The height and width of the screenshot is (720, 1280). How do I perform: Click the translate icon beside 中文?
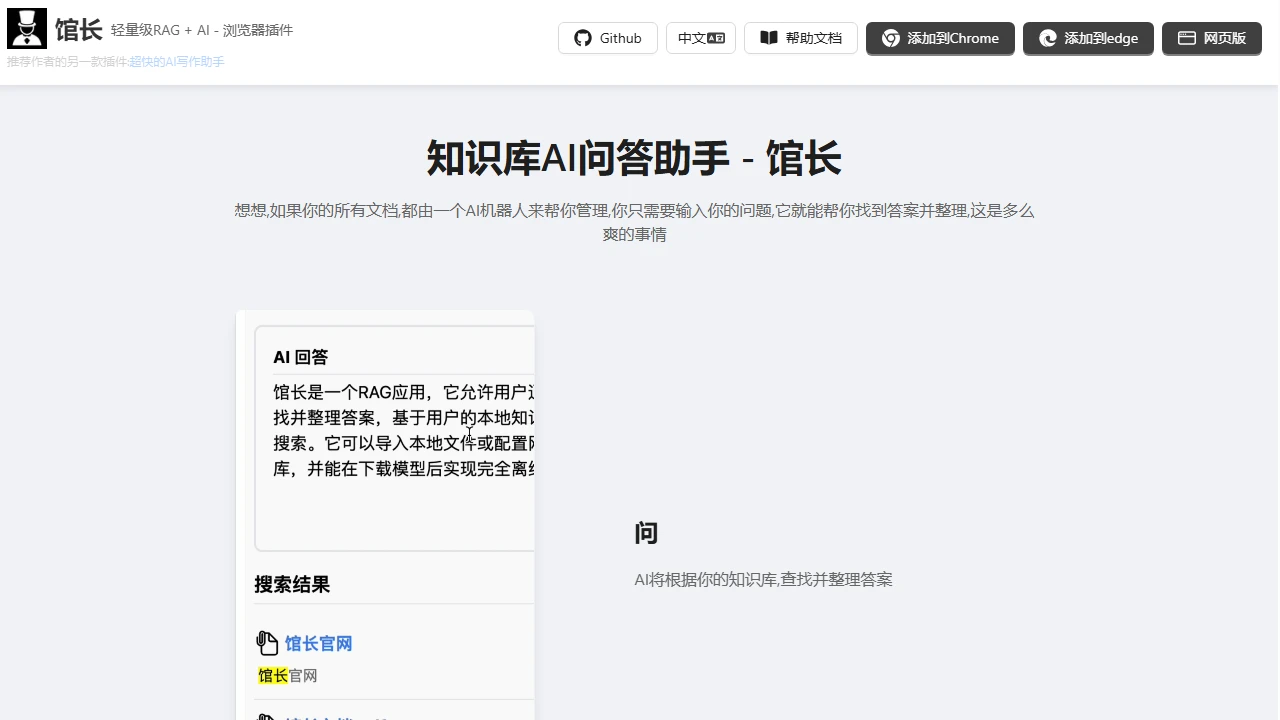[716, 38]
